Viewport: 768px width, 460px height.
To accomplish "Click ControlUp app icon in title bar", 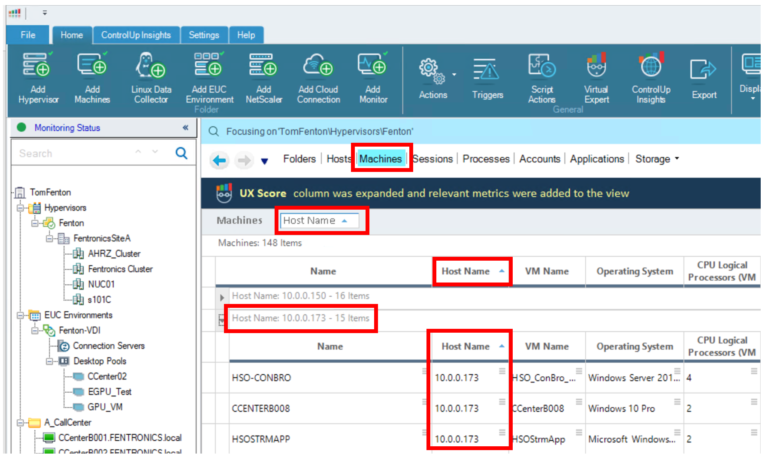I will point(15,13).
